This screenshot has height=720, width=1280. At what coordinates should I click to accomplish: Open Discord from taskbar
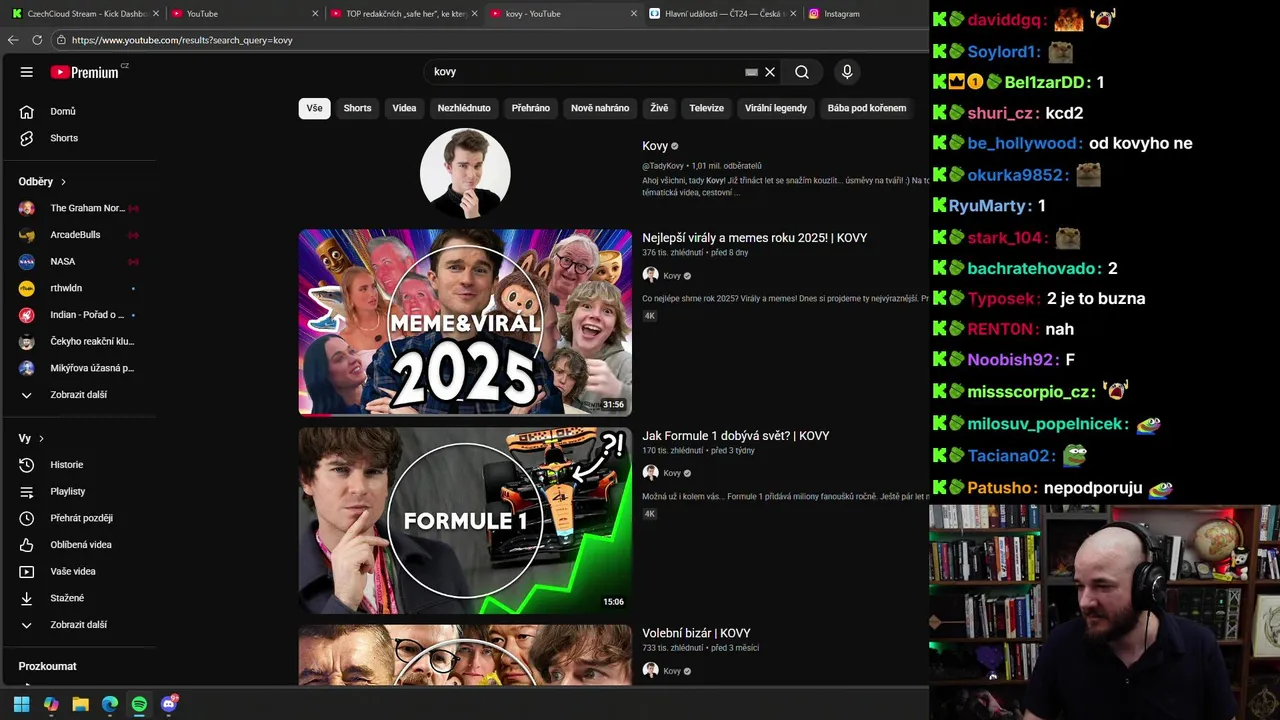169,704
